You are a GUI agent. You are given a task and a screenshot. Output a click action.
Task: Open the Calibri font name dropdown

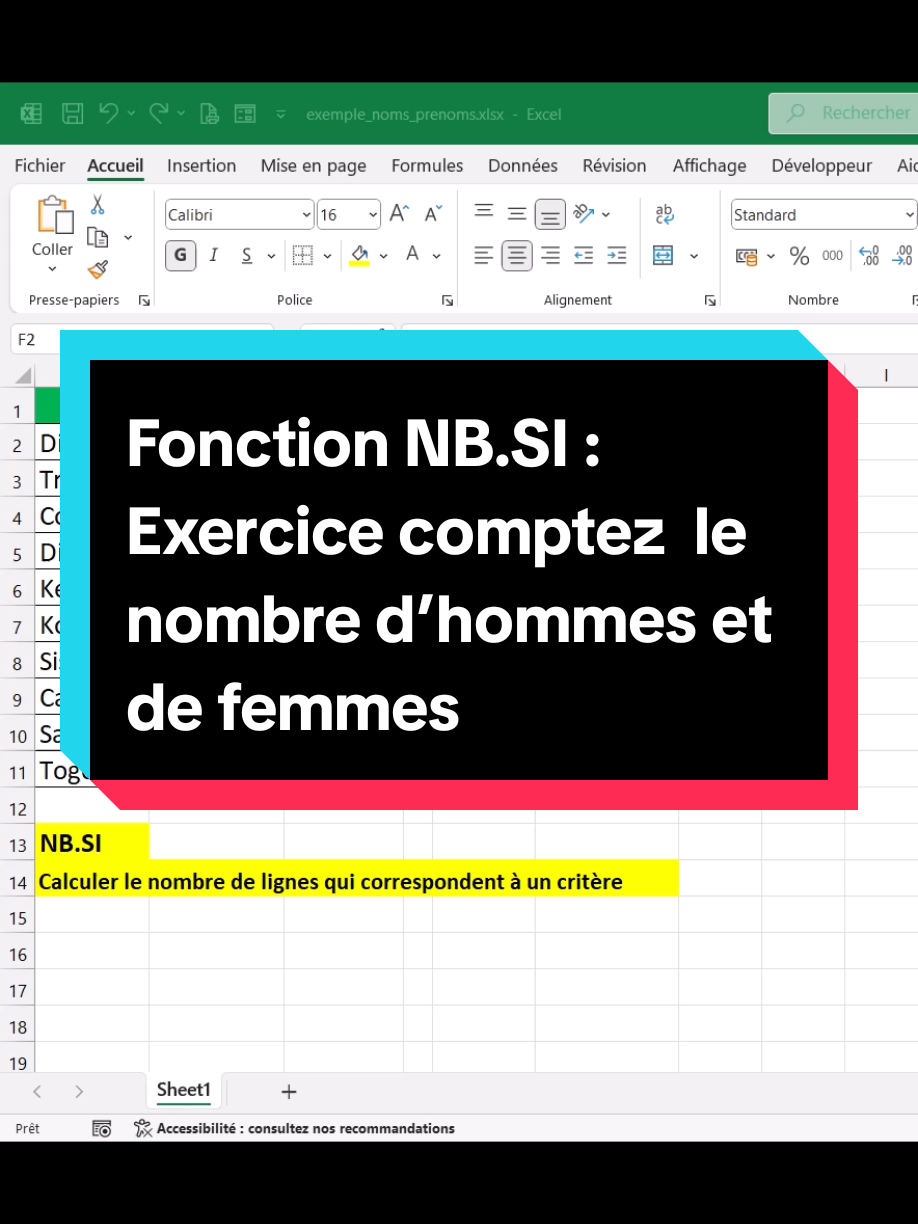[x=307, y=215]
